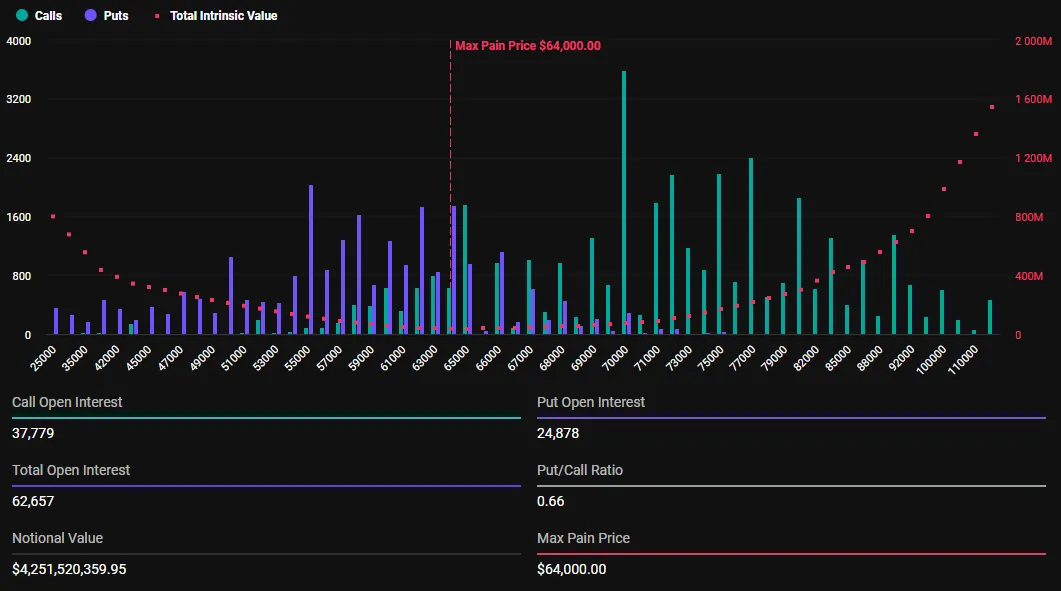Select the tallest green call bar at 70000
The width and height of the screenshot is (1061, 591).
pos(623,200)
